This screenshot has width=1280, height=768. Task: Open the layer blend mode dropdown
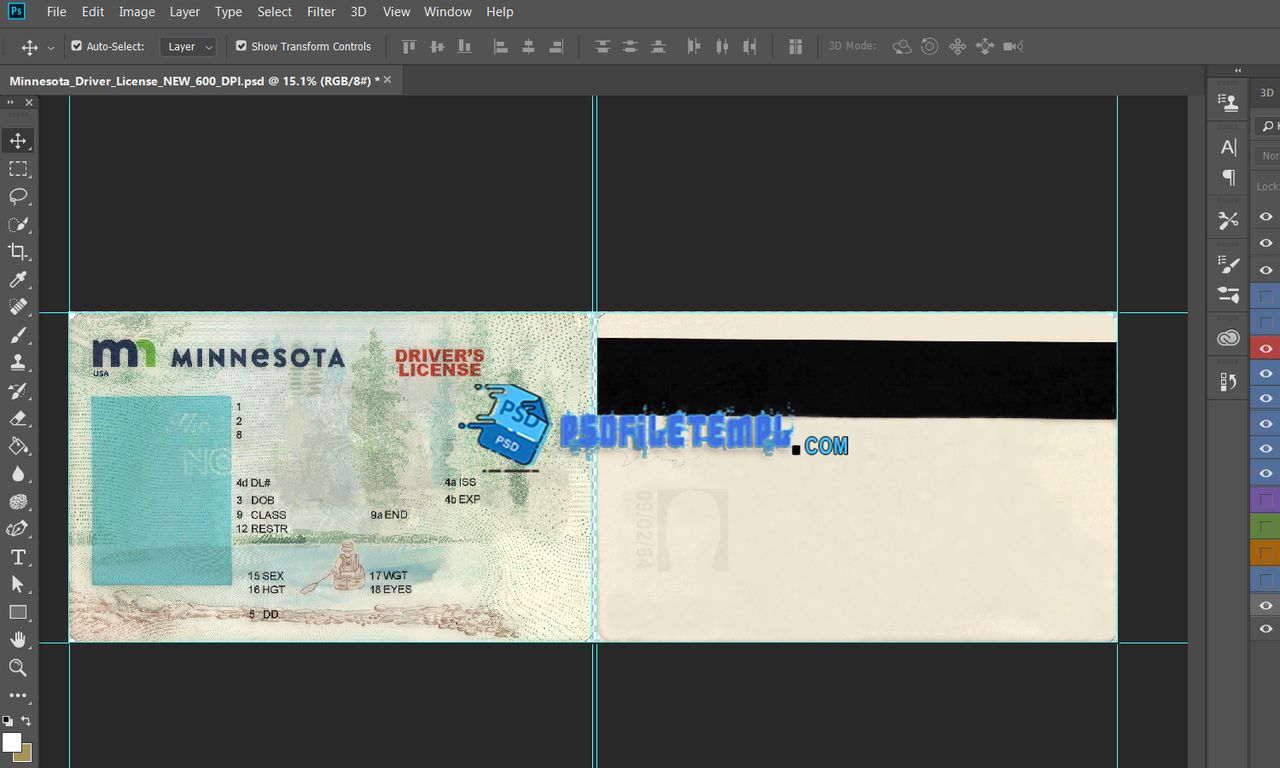click(x=1268, y=156)
